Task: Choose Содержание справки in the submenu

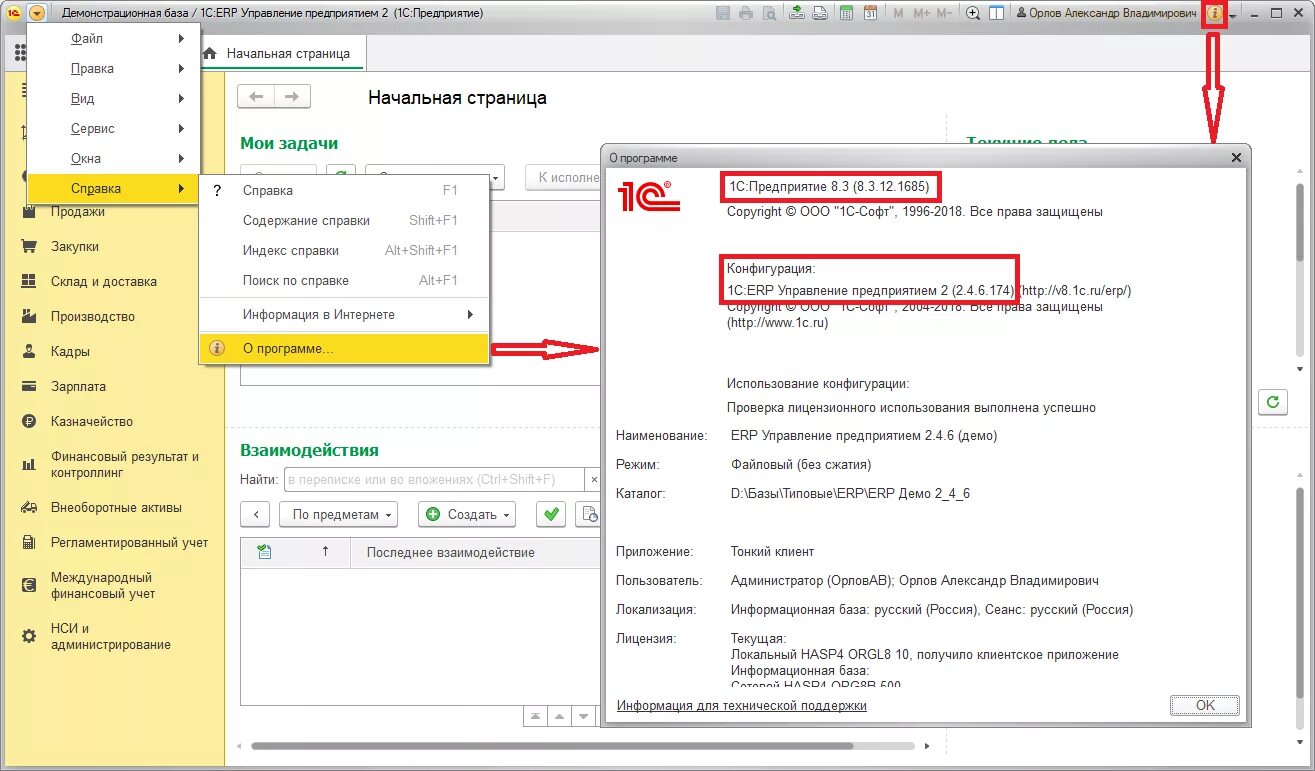Action: 344,221
